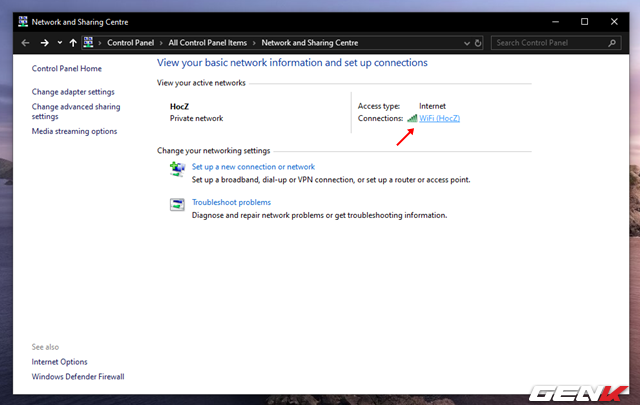Open Internet Options link

60,362
